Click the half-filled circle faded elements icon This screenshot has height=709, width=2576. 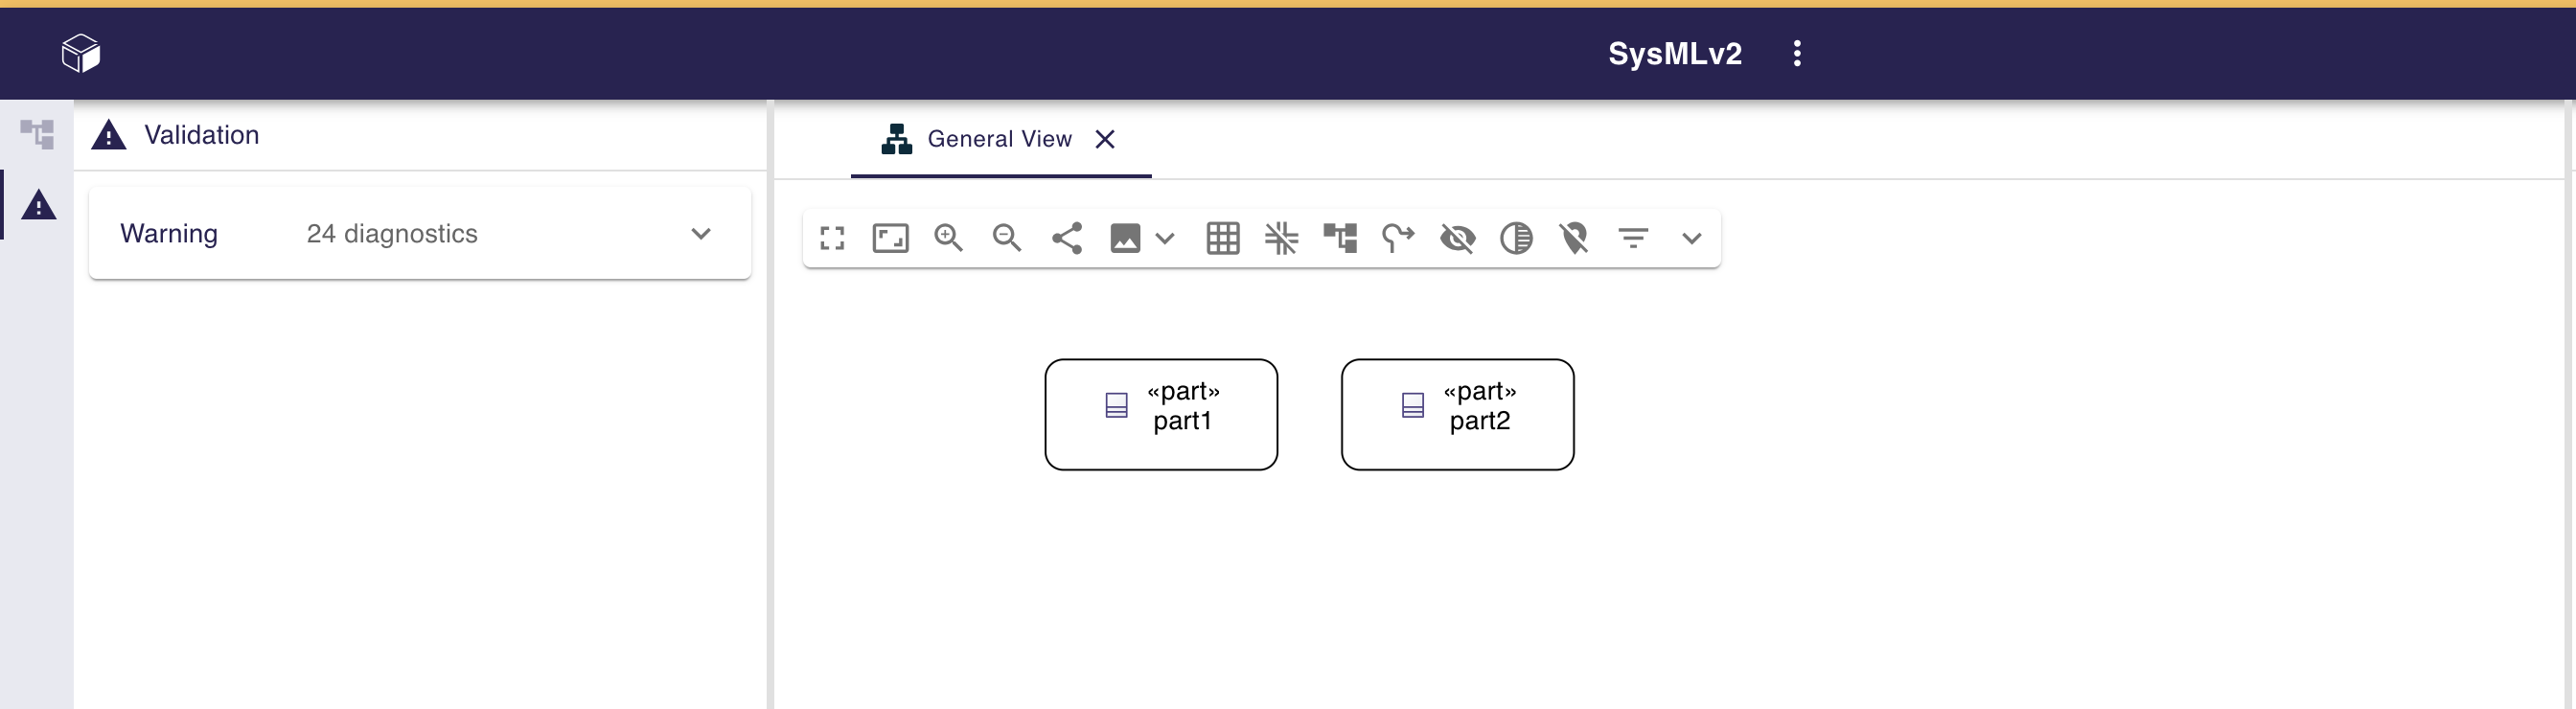point(1516,238)
